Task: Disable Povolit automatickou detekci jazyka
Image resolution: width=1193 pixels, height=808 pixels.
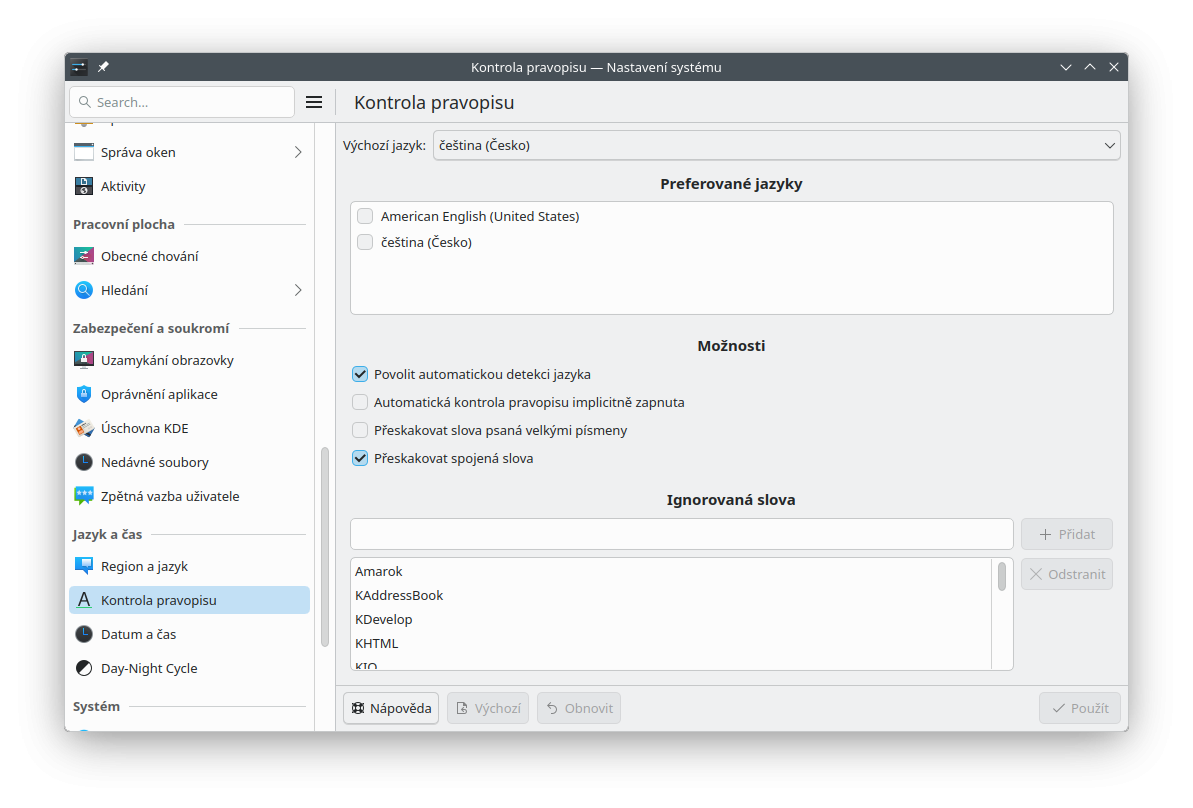Action: click(360, 374)
